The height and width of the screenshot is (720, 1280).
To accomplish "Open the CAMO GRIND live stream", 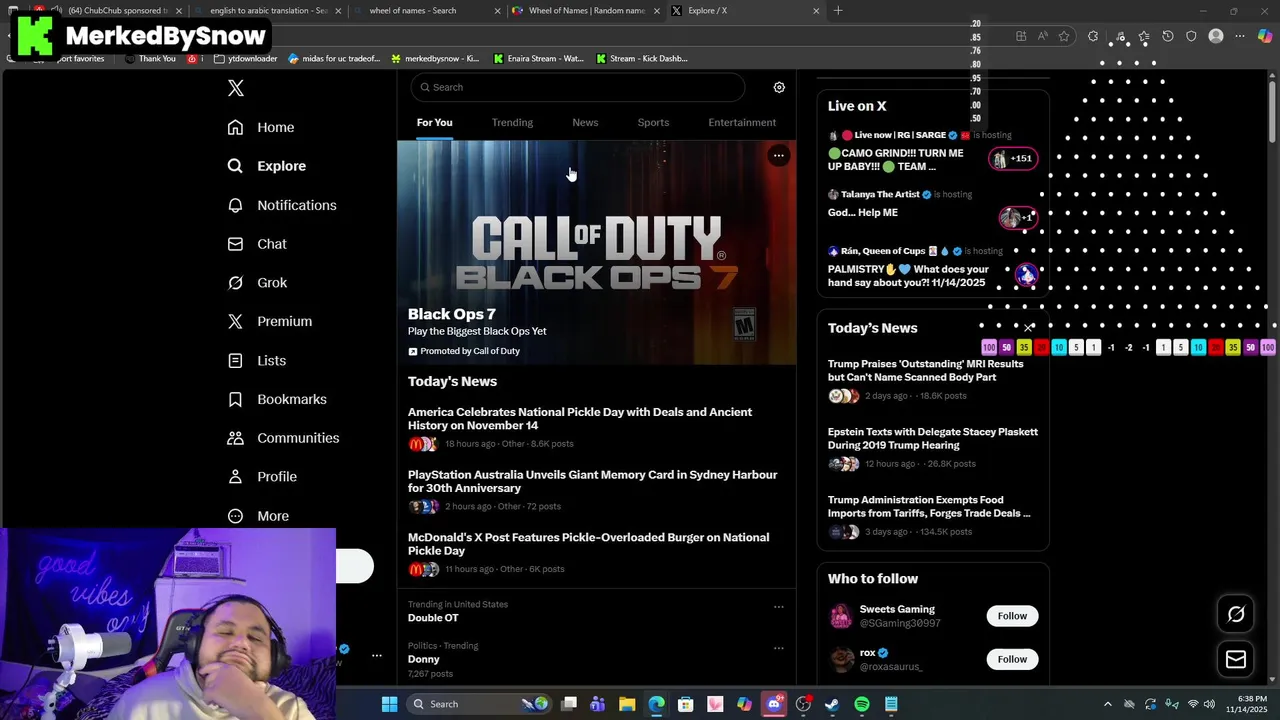I will (896, 160).
